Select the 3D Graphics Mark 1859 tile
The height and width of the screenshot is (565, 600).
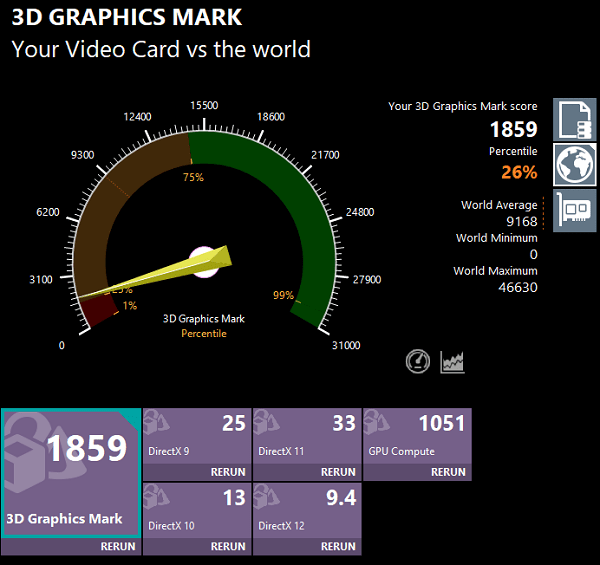(x=71, y=473)
